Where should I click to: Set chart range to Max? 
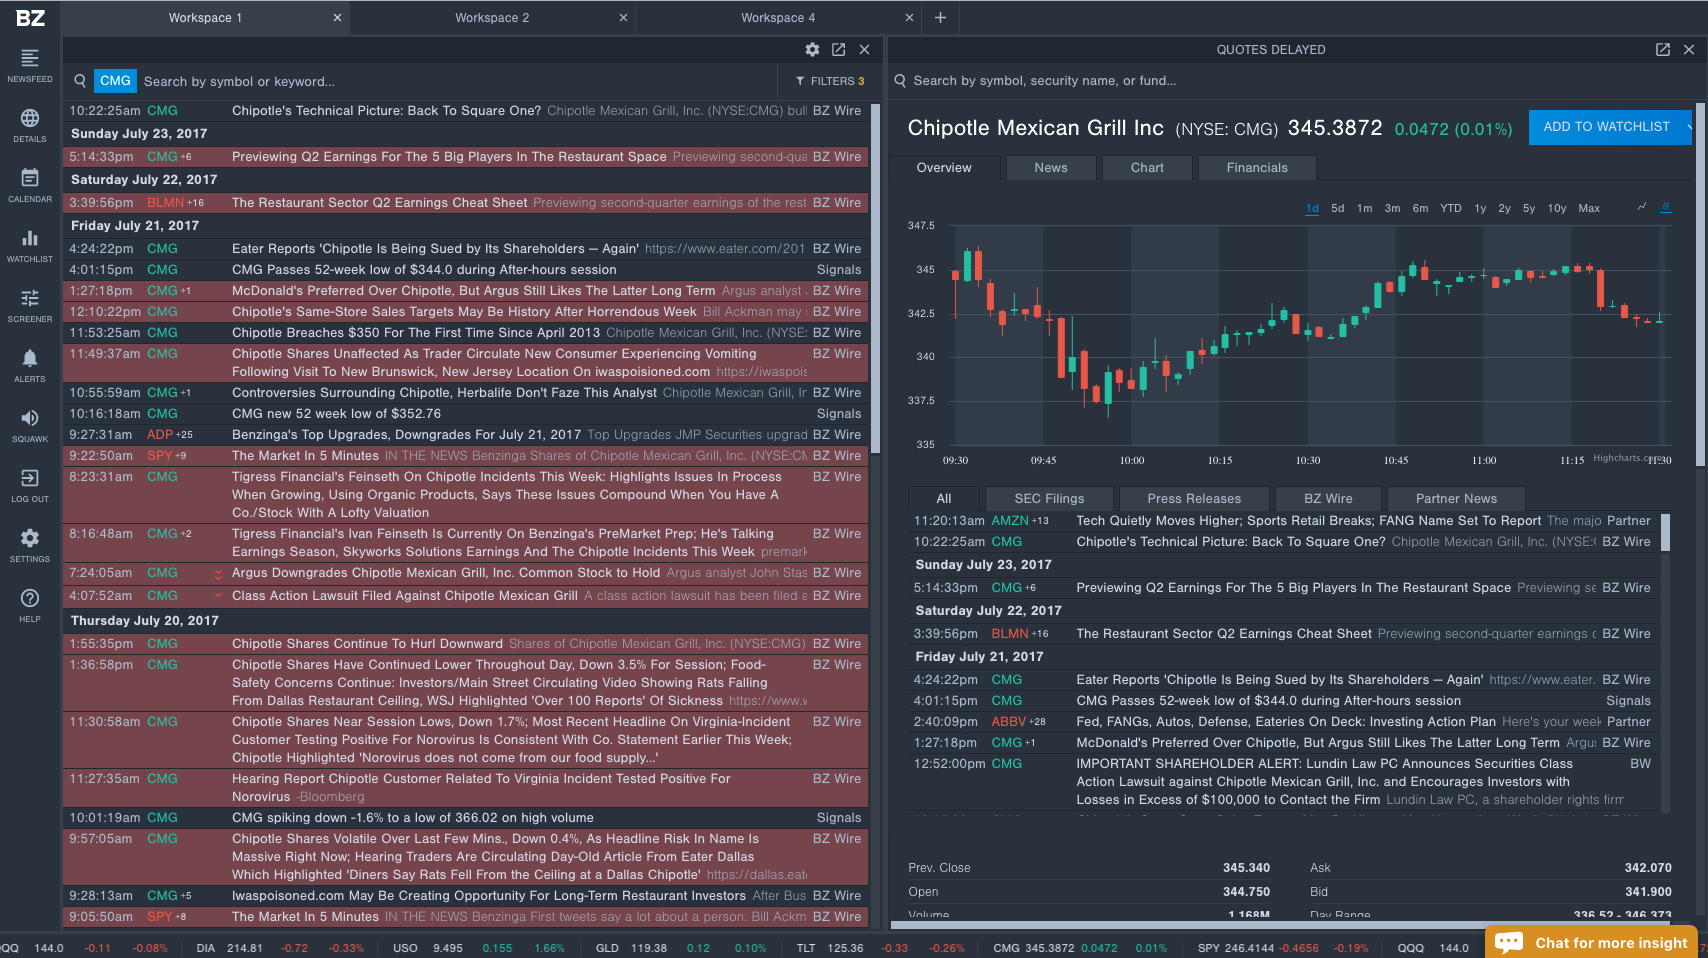pos(1589,209)
